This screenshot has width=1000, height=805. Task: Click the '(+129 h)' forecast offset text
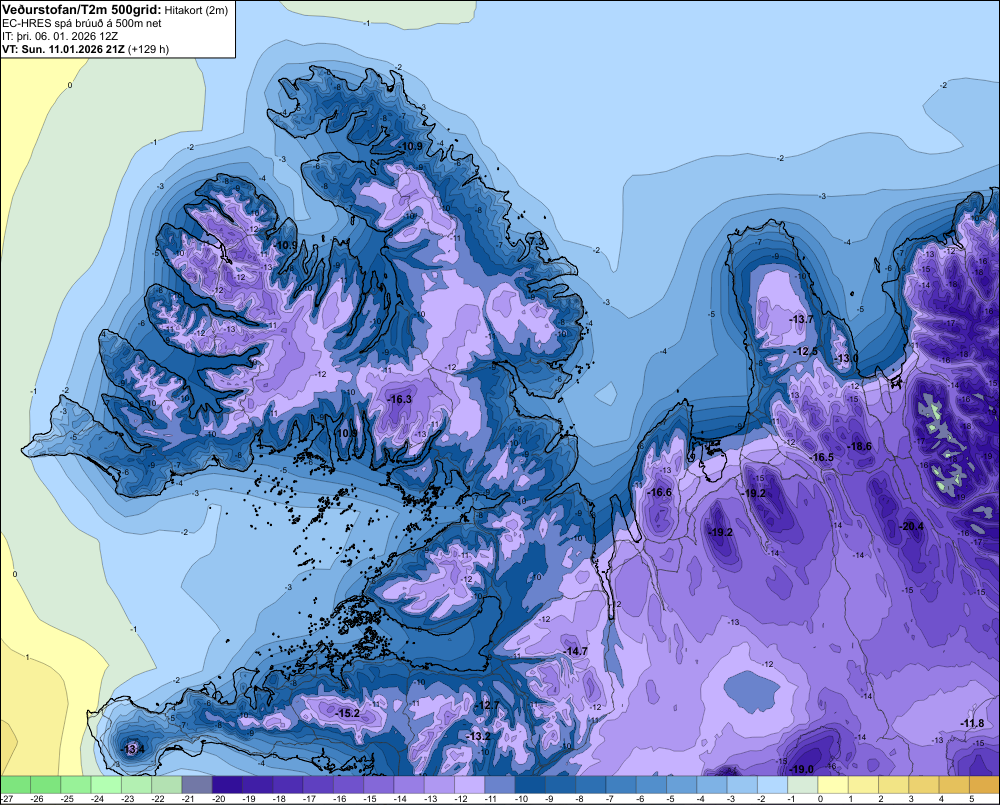click(x=149, y=49)
